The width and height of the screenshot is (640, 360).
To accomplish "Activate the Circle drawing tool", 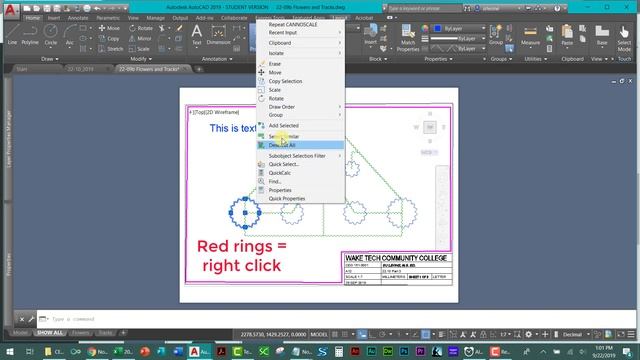I will (51, 34).
